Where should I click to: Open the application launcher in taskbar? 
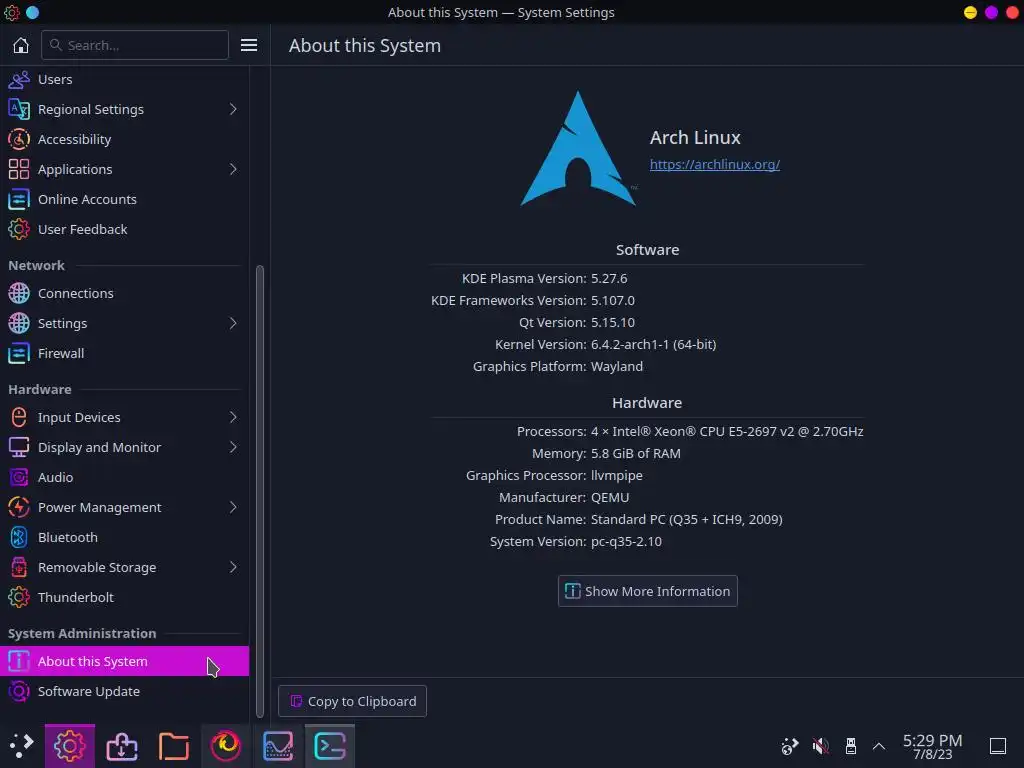coord(21,746)
